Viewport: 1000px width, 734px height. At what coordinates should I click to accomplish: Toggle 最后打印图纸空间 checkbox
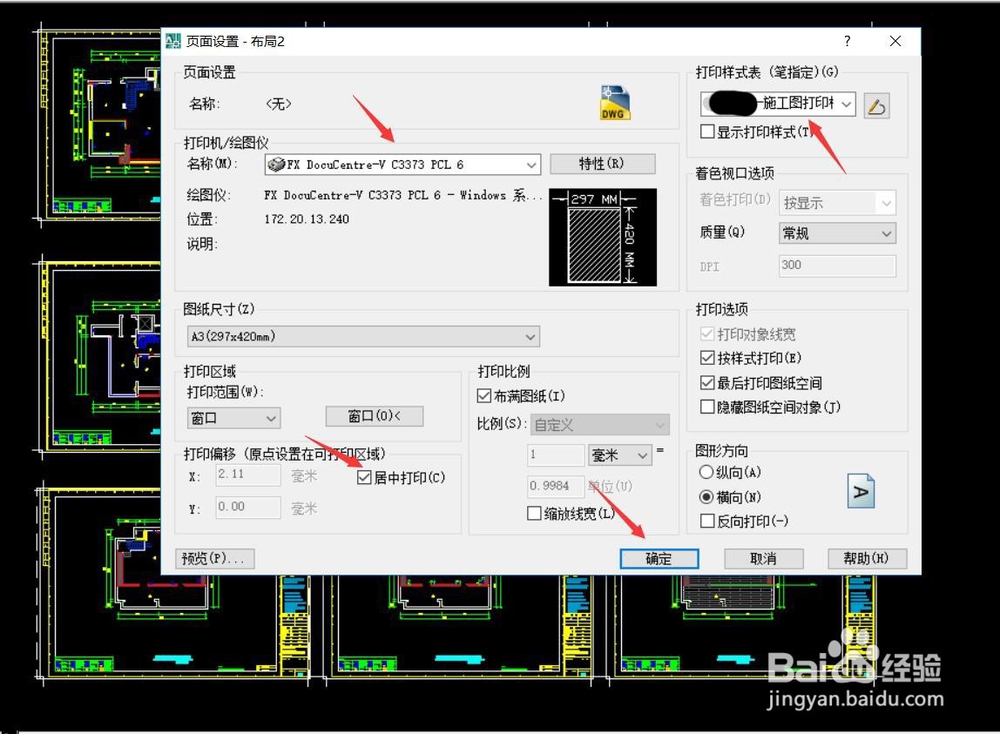(707, 383)
